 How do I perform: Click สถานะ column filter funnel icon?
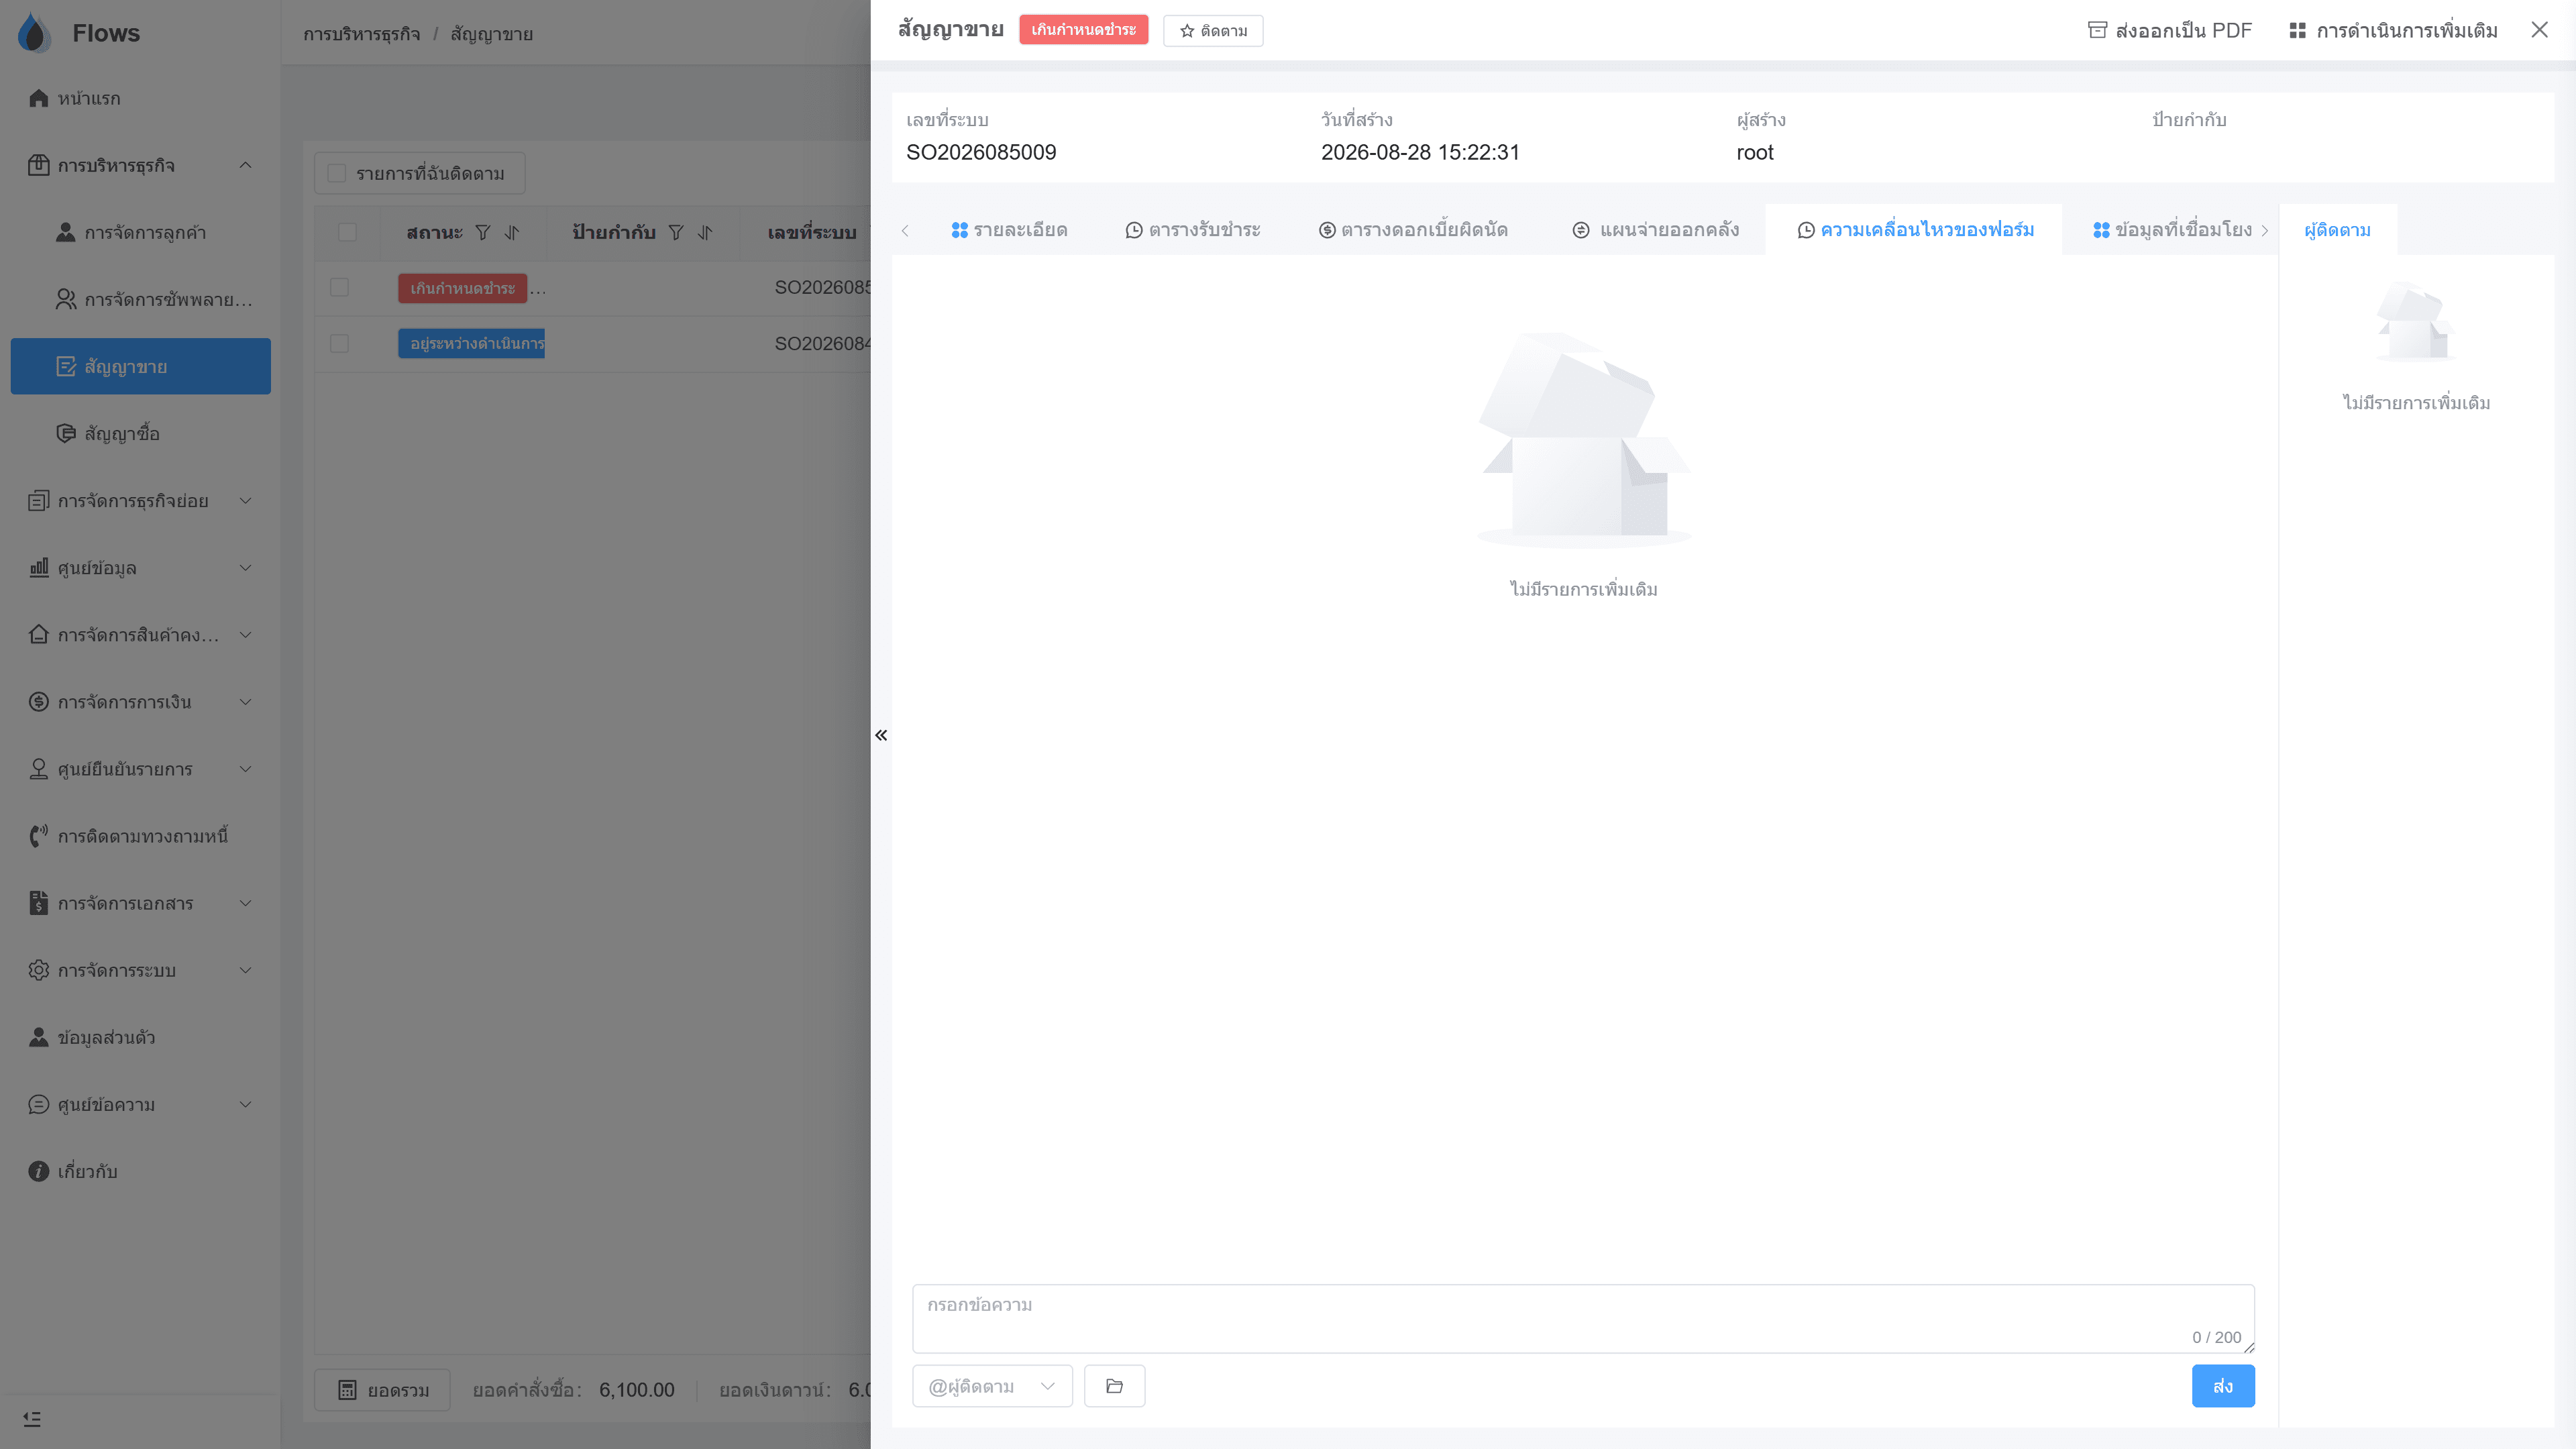[x=483, y=232]
